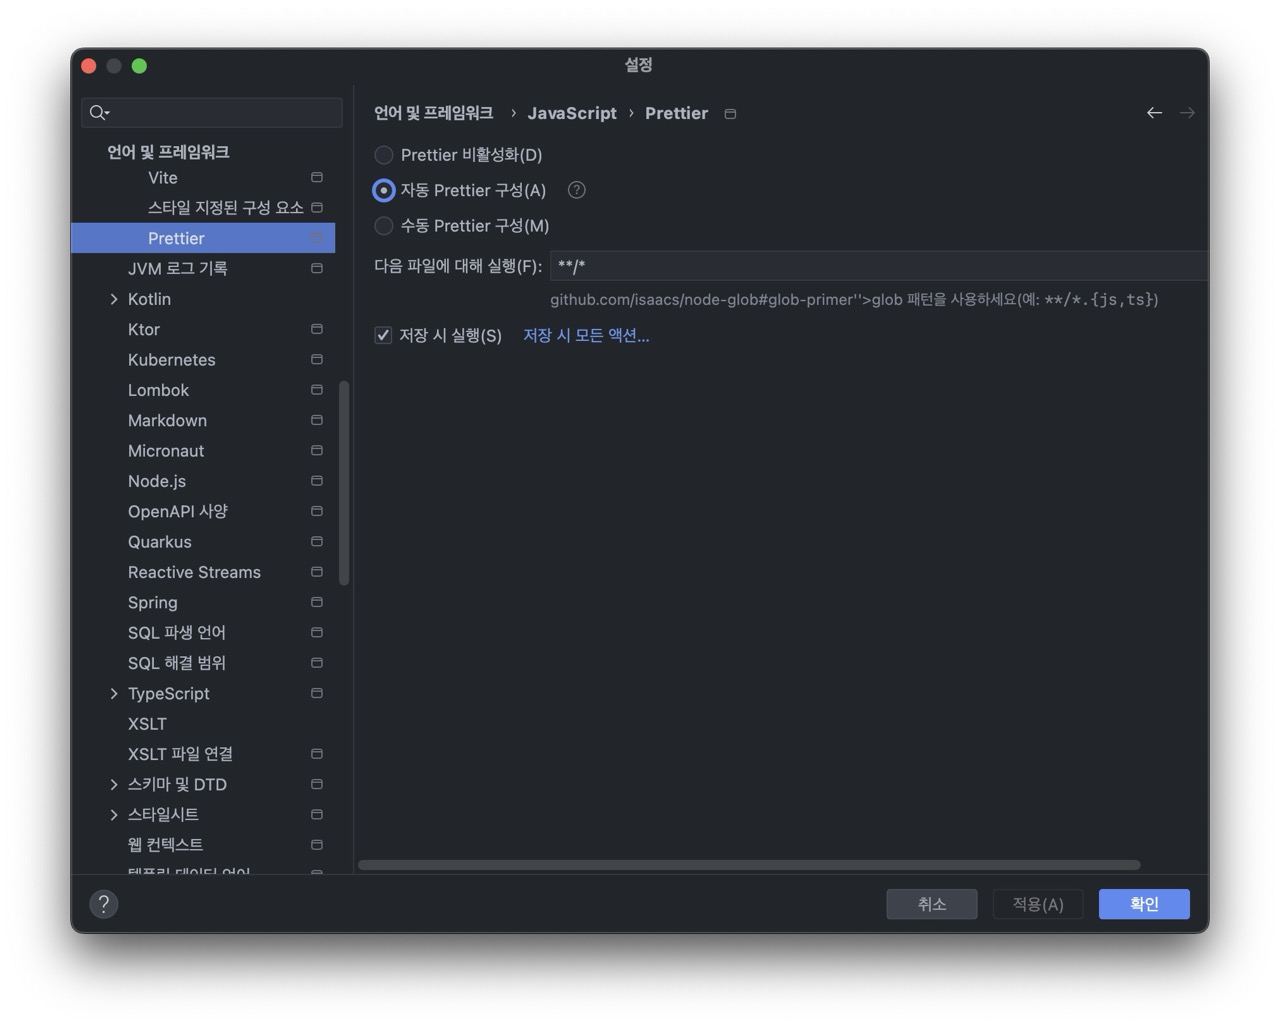Select Vite in the settings tree
1280x1027 pixels.
[x=163, y=178]
